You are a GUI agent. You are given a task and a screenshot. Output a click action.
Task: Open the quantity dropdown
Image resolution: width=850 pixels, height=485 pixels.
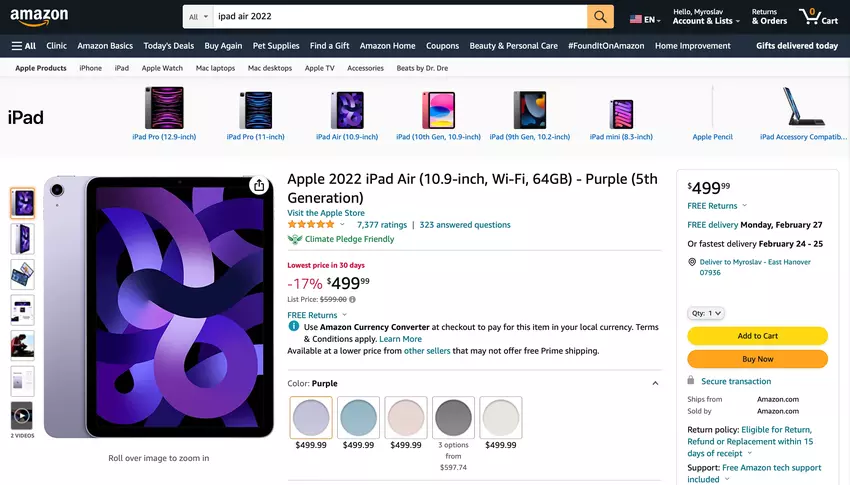click(706, 313)
